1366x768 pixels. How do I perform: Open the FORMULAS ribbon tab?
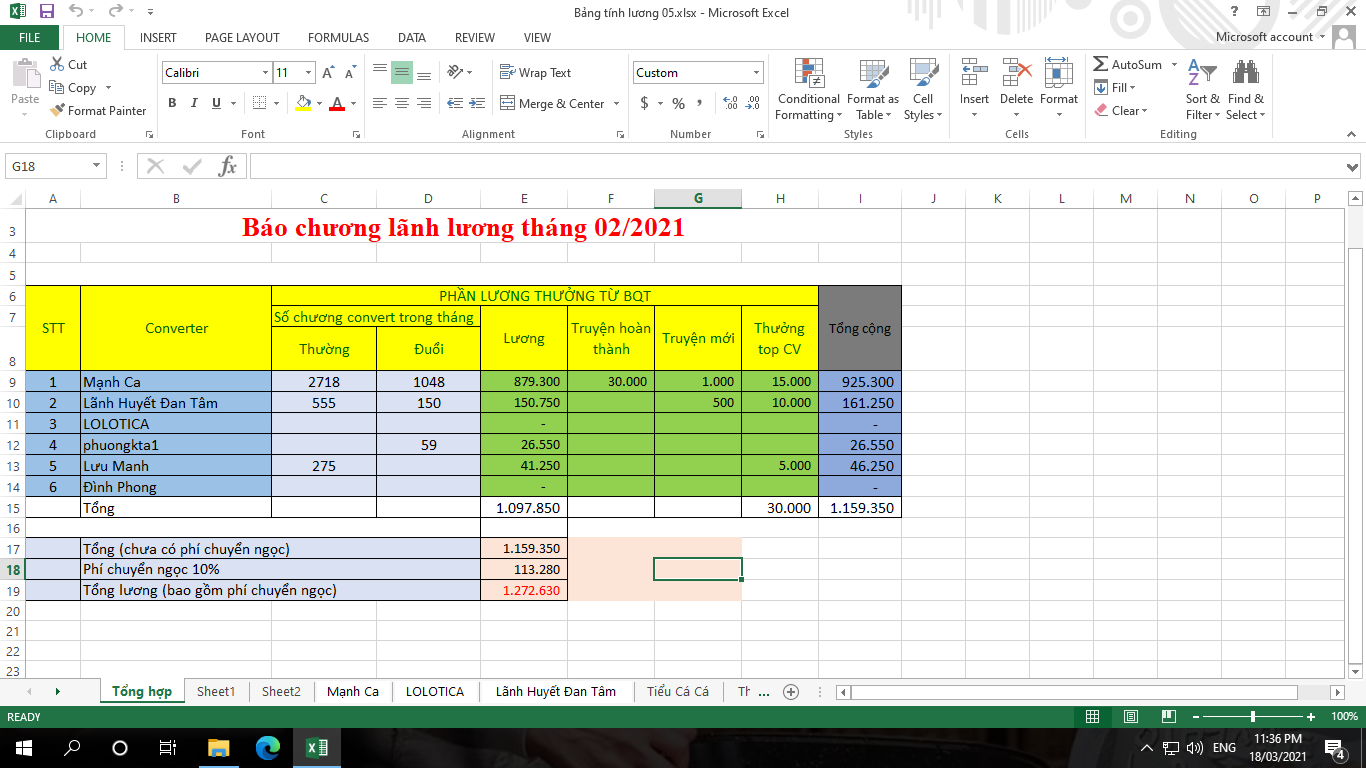pos(338,37)
